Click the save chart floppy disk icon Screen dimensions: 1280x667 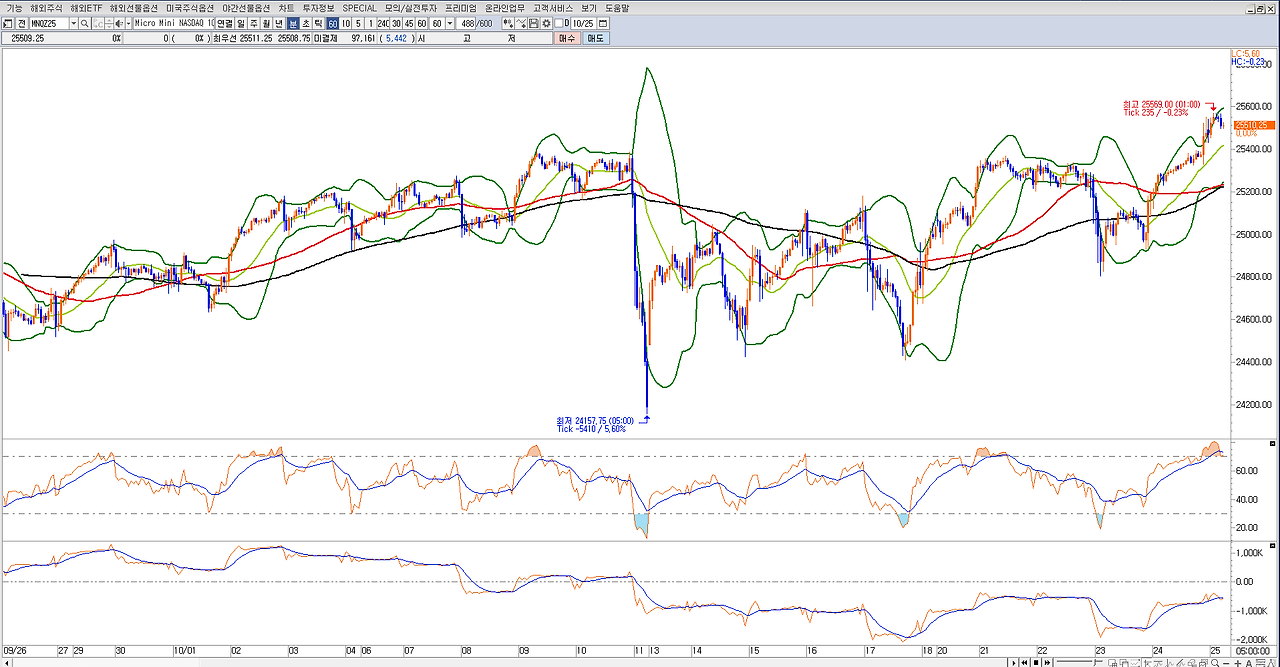pos(534,23)
